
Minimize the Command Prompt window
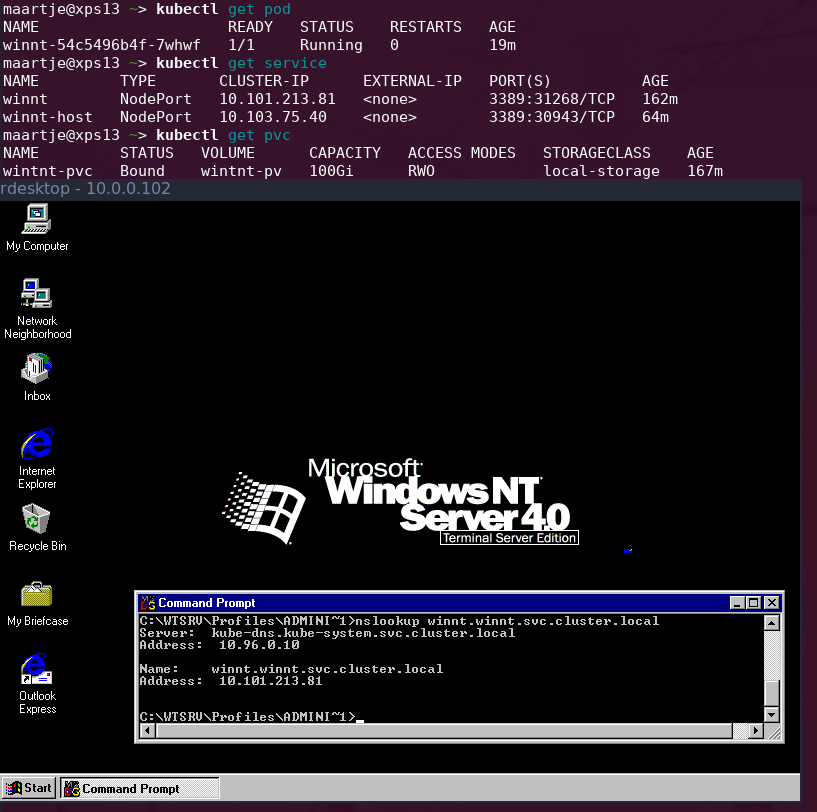[x=736, y=603]
